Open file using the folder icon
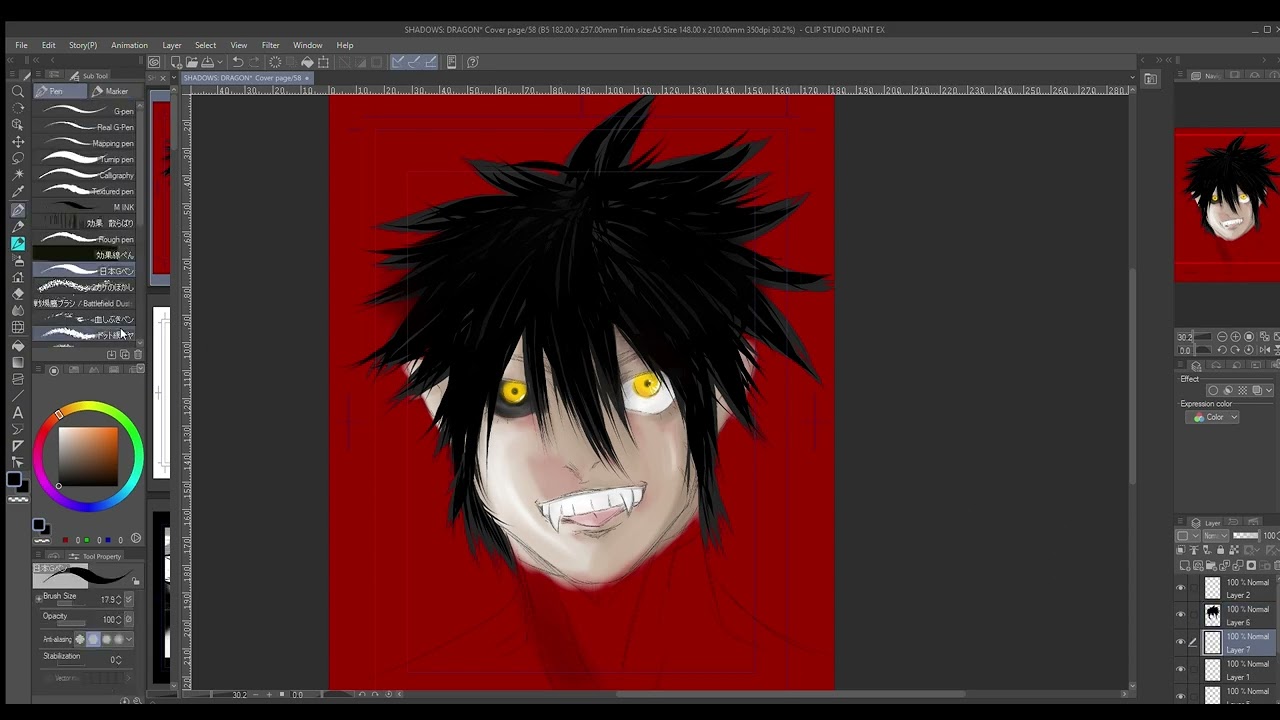Image resolution: width=1280 pixels, height=720 pixels. coord(191,62)
